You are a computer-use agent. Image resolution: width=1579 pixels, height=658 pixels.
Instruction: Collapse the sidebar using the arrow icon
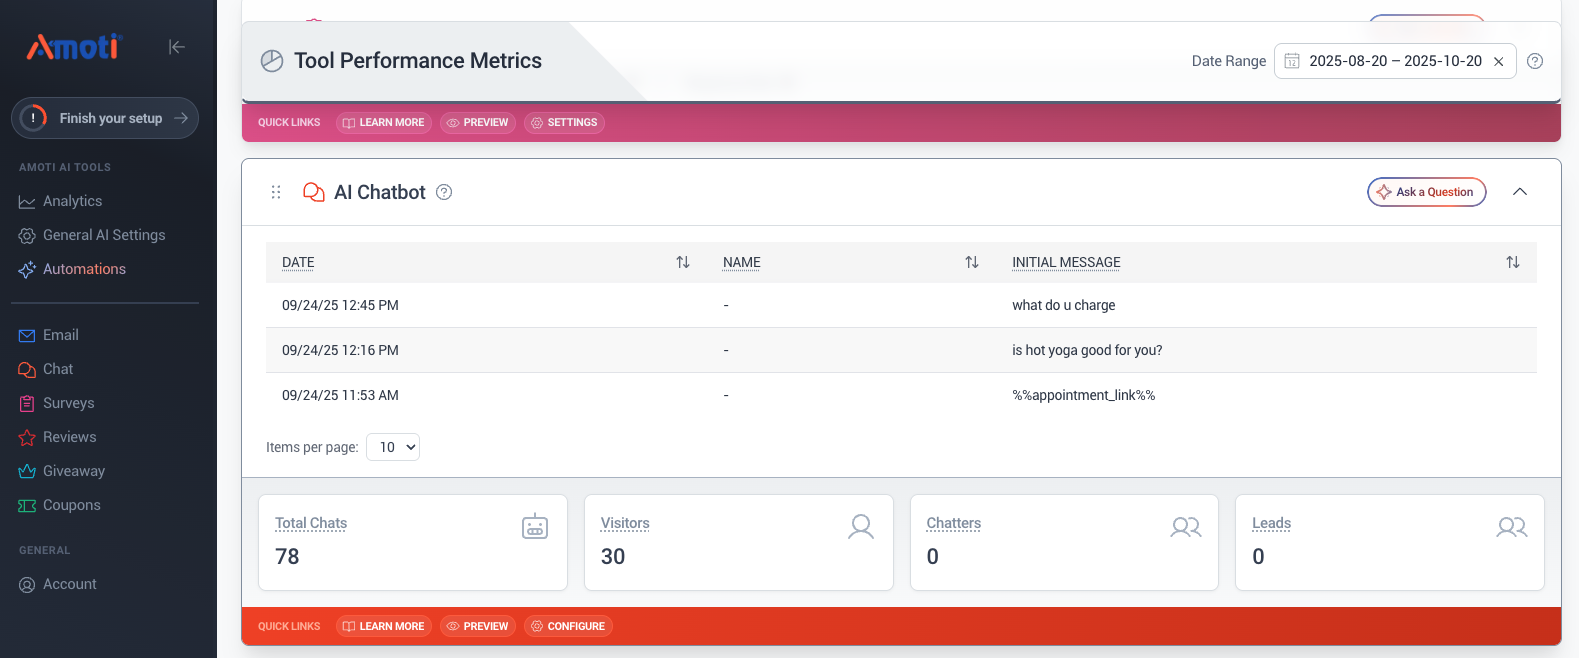177,47
